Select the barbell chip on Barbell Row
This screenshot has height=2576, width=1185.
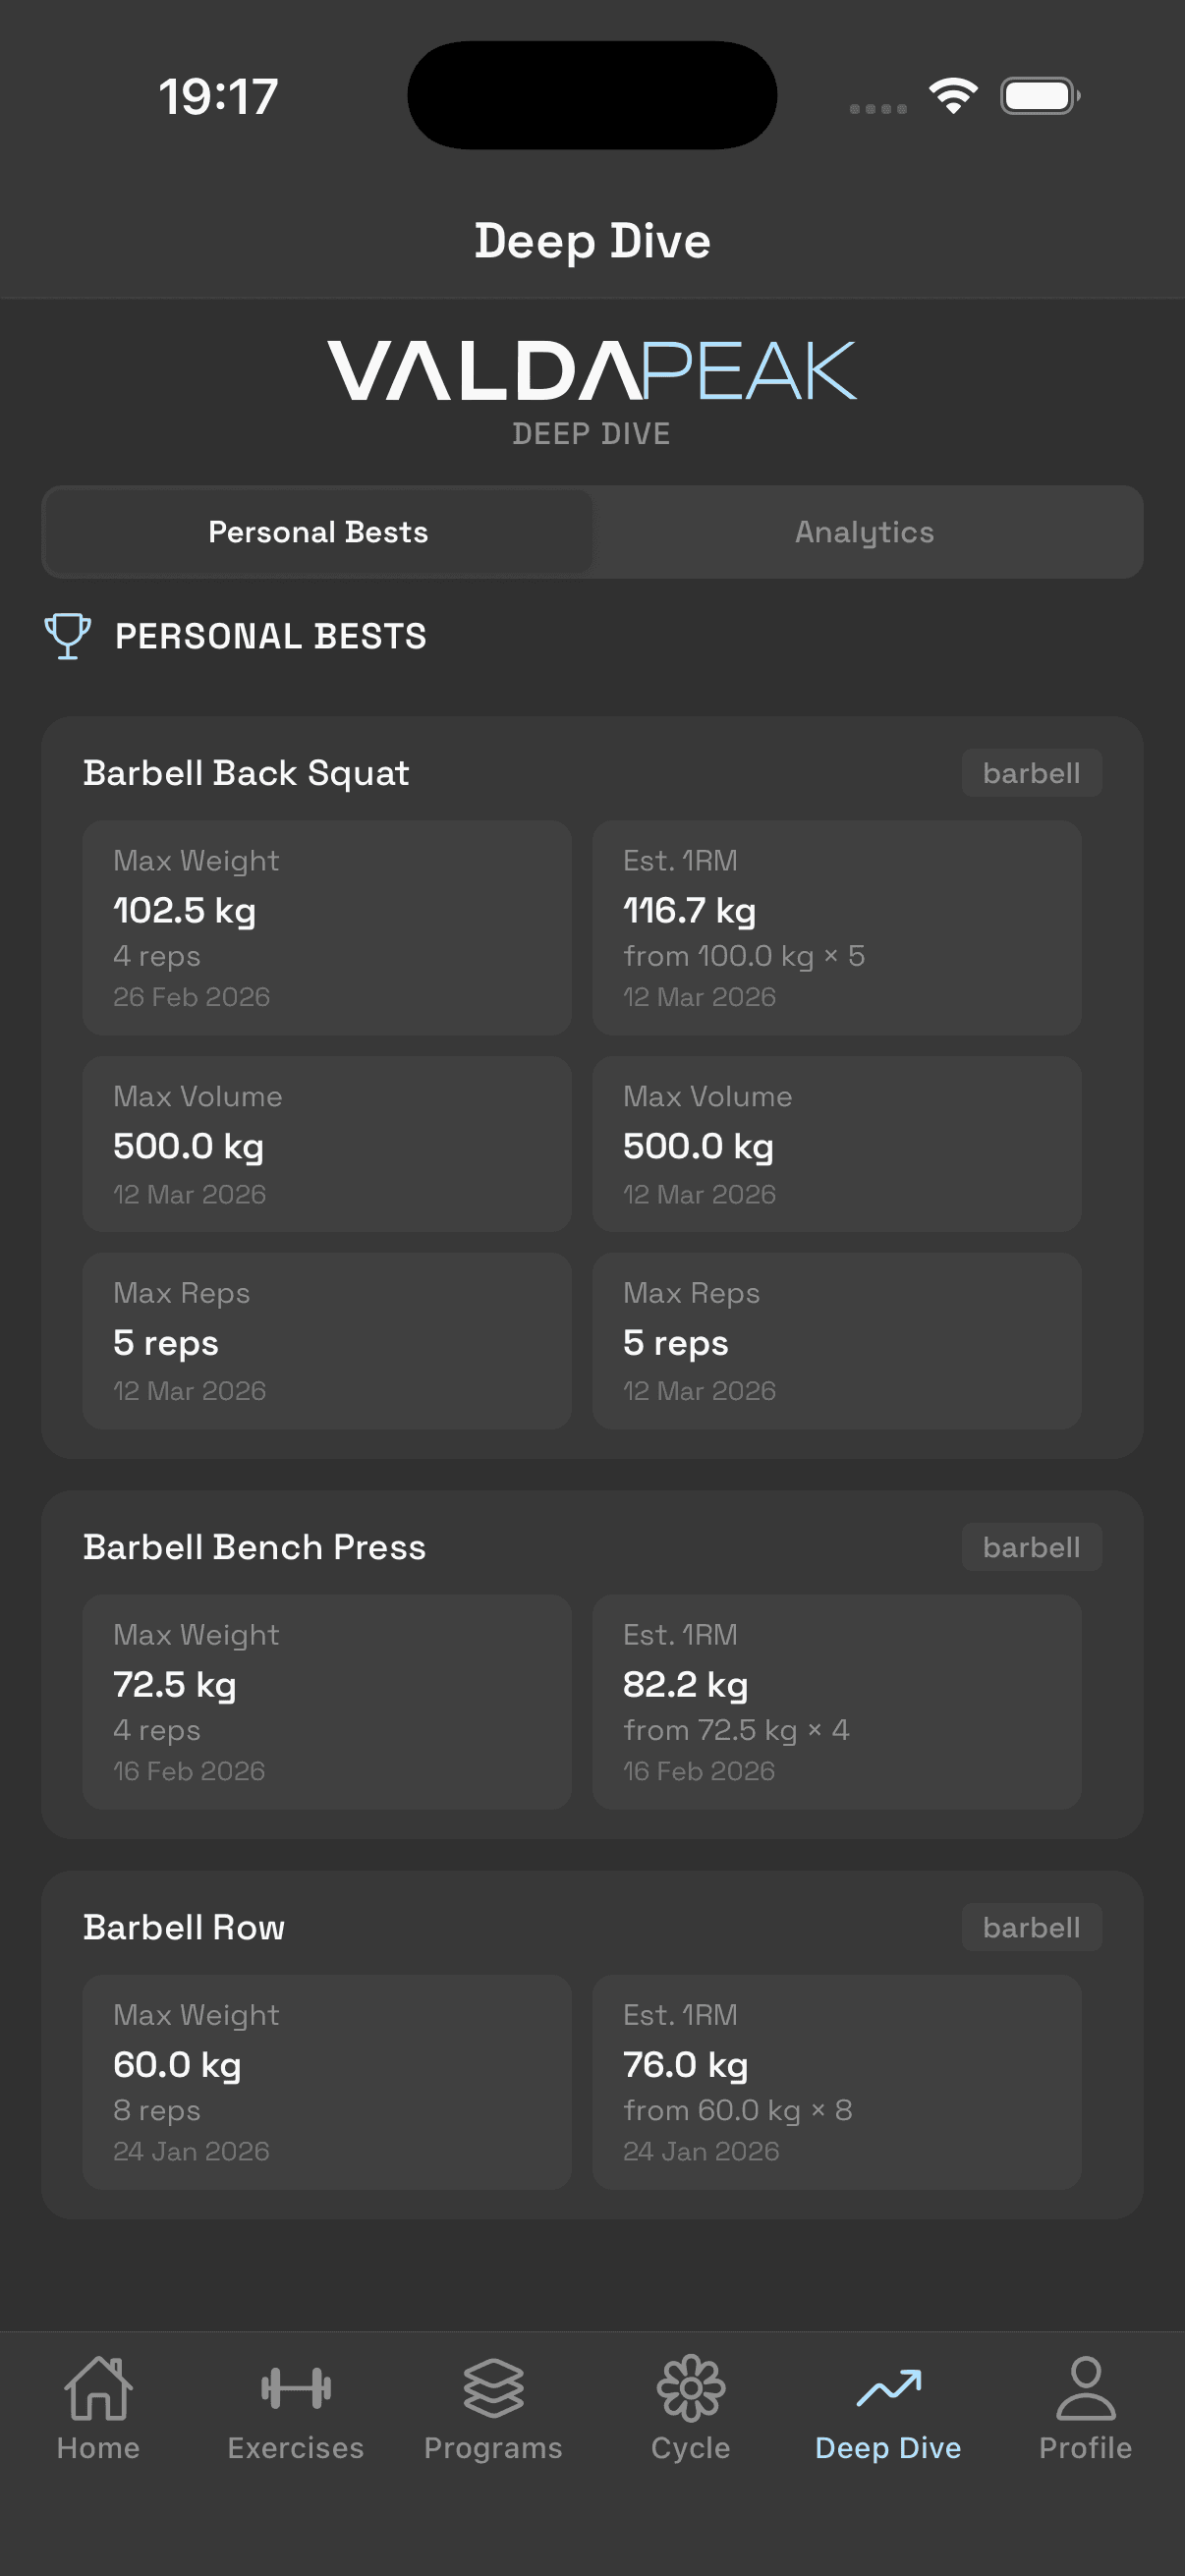click(x=1032, y=1927)
